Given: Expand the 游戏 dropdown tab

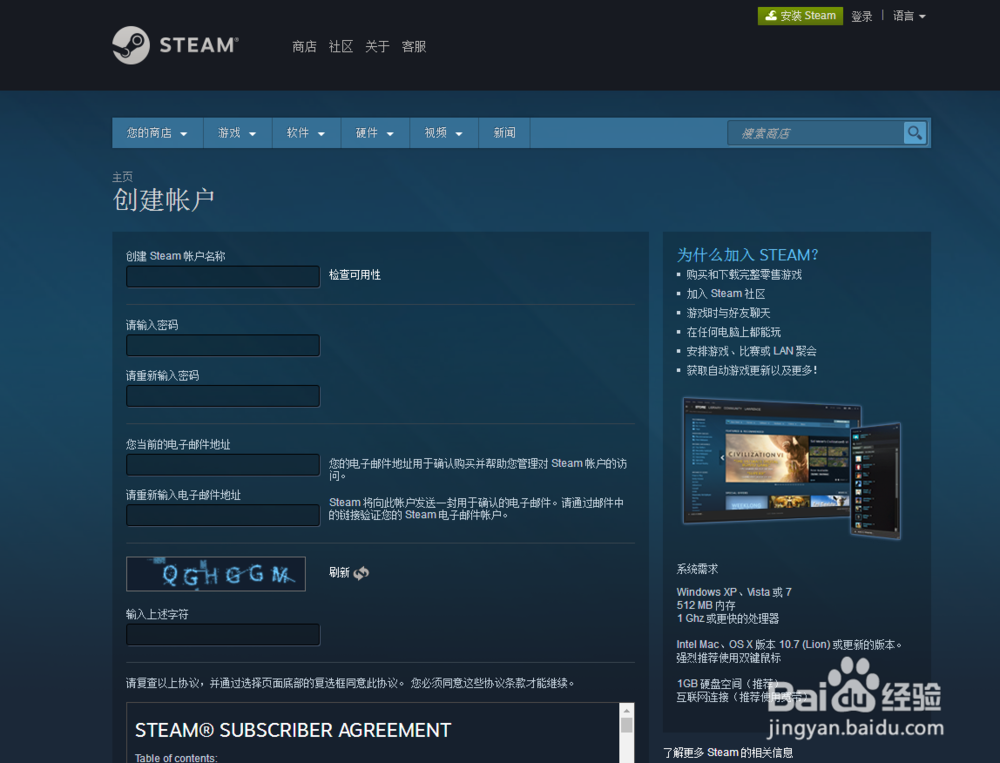Looking at the screenshot, I should pyautogui.click(x=237, y=133).
